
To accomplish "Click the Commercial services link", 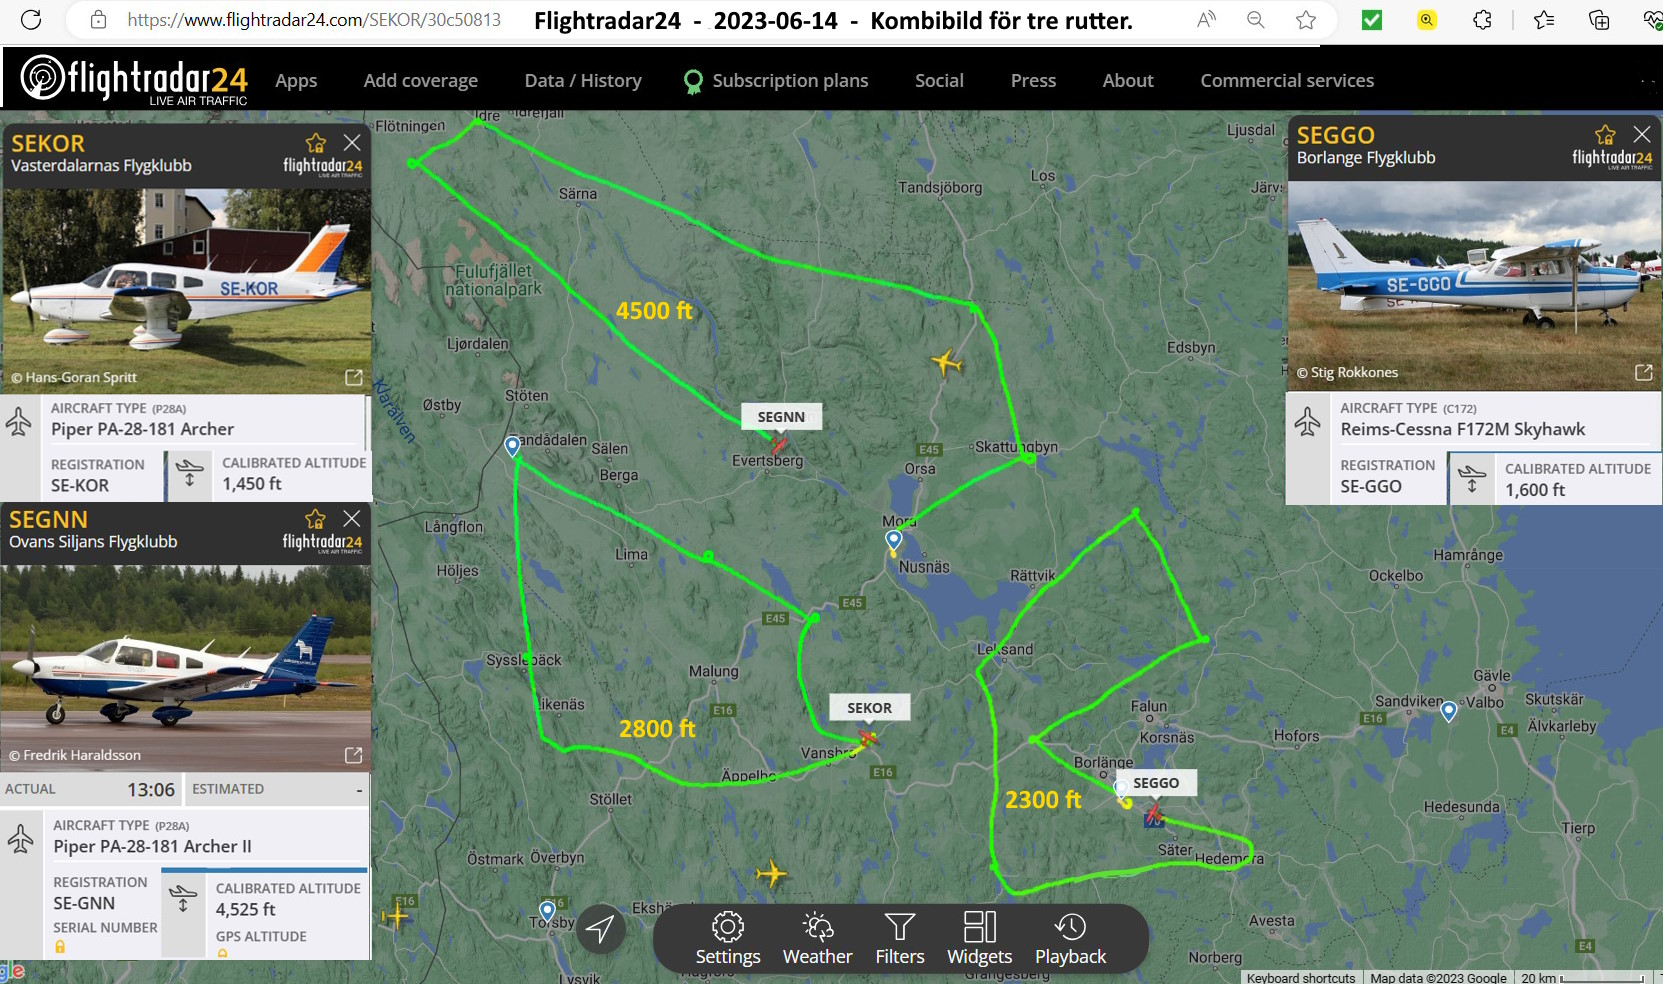I will (1286, 81).
